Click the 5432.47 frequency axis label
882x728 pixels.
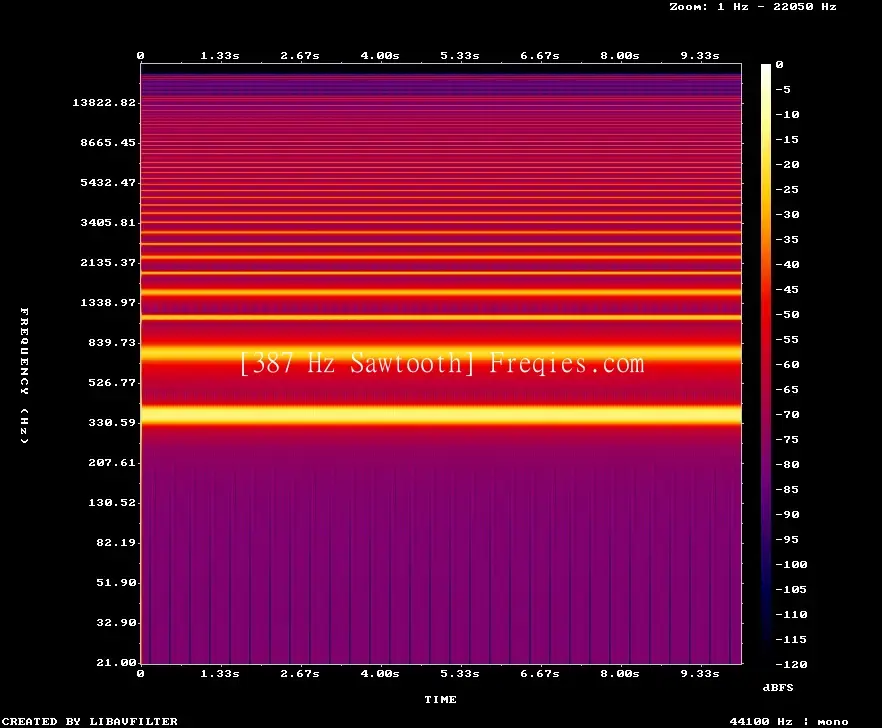pos(108,182)
